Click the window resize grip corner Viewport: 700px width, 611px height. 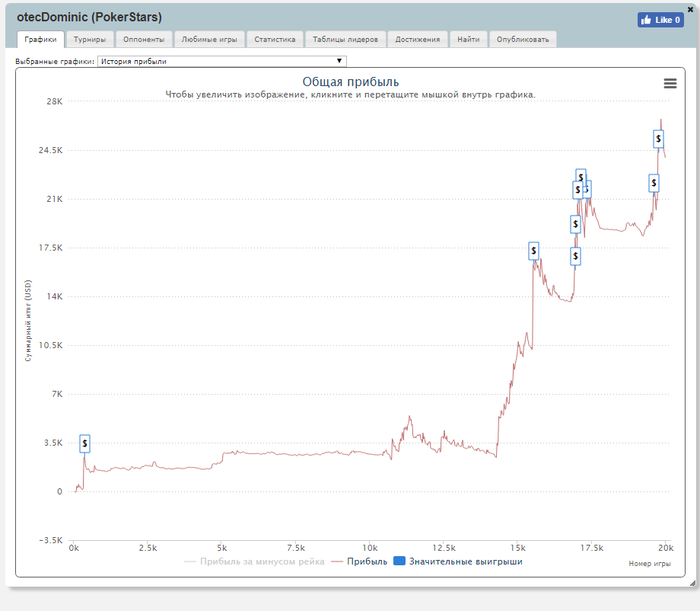coord(692,583)
